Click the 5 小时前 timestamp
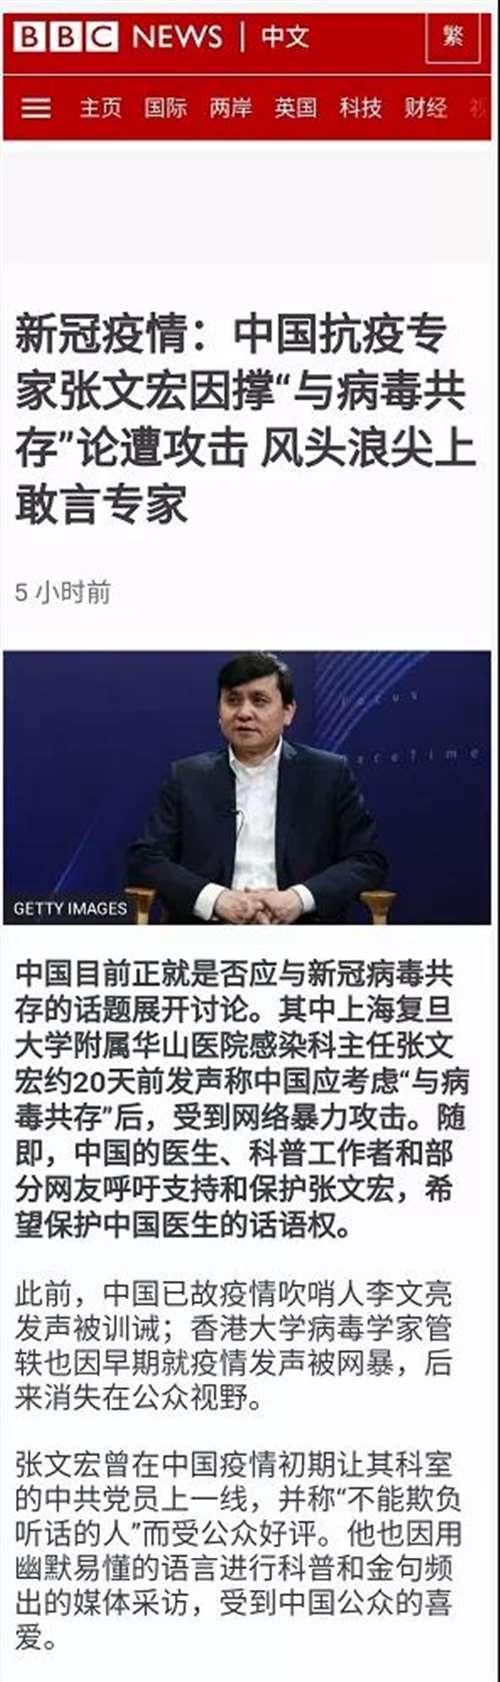This screenshot has width=500, height=1682. (x=63, y=593)
